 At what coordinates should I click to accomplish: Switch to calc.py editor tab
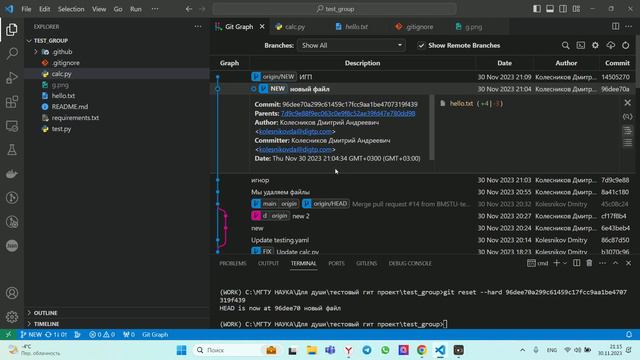(x=296, y=27)
